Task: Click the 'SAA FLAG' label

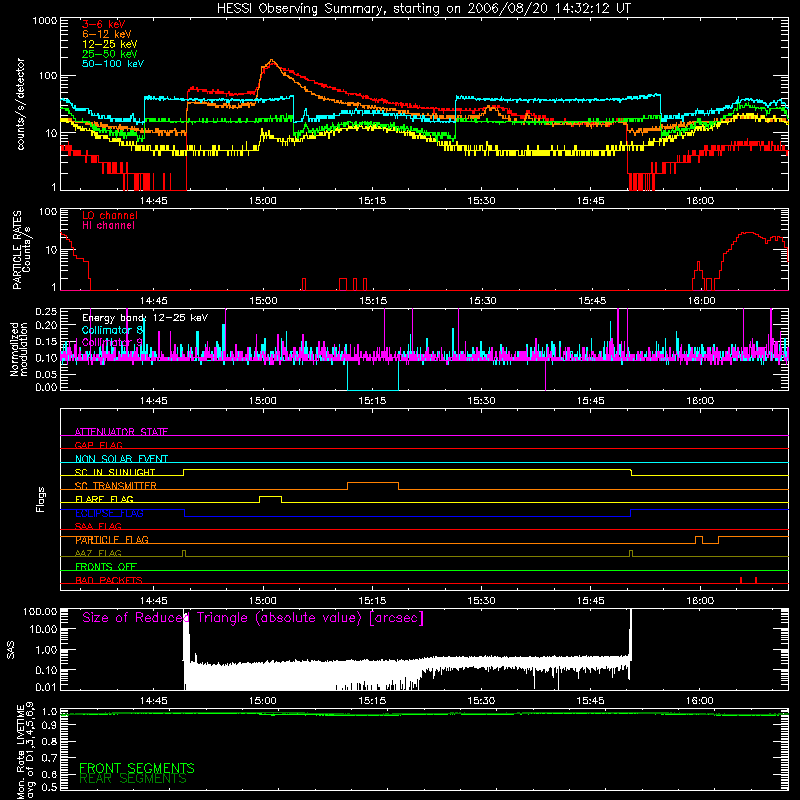Action: [x=98, y=526]
